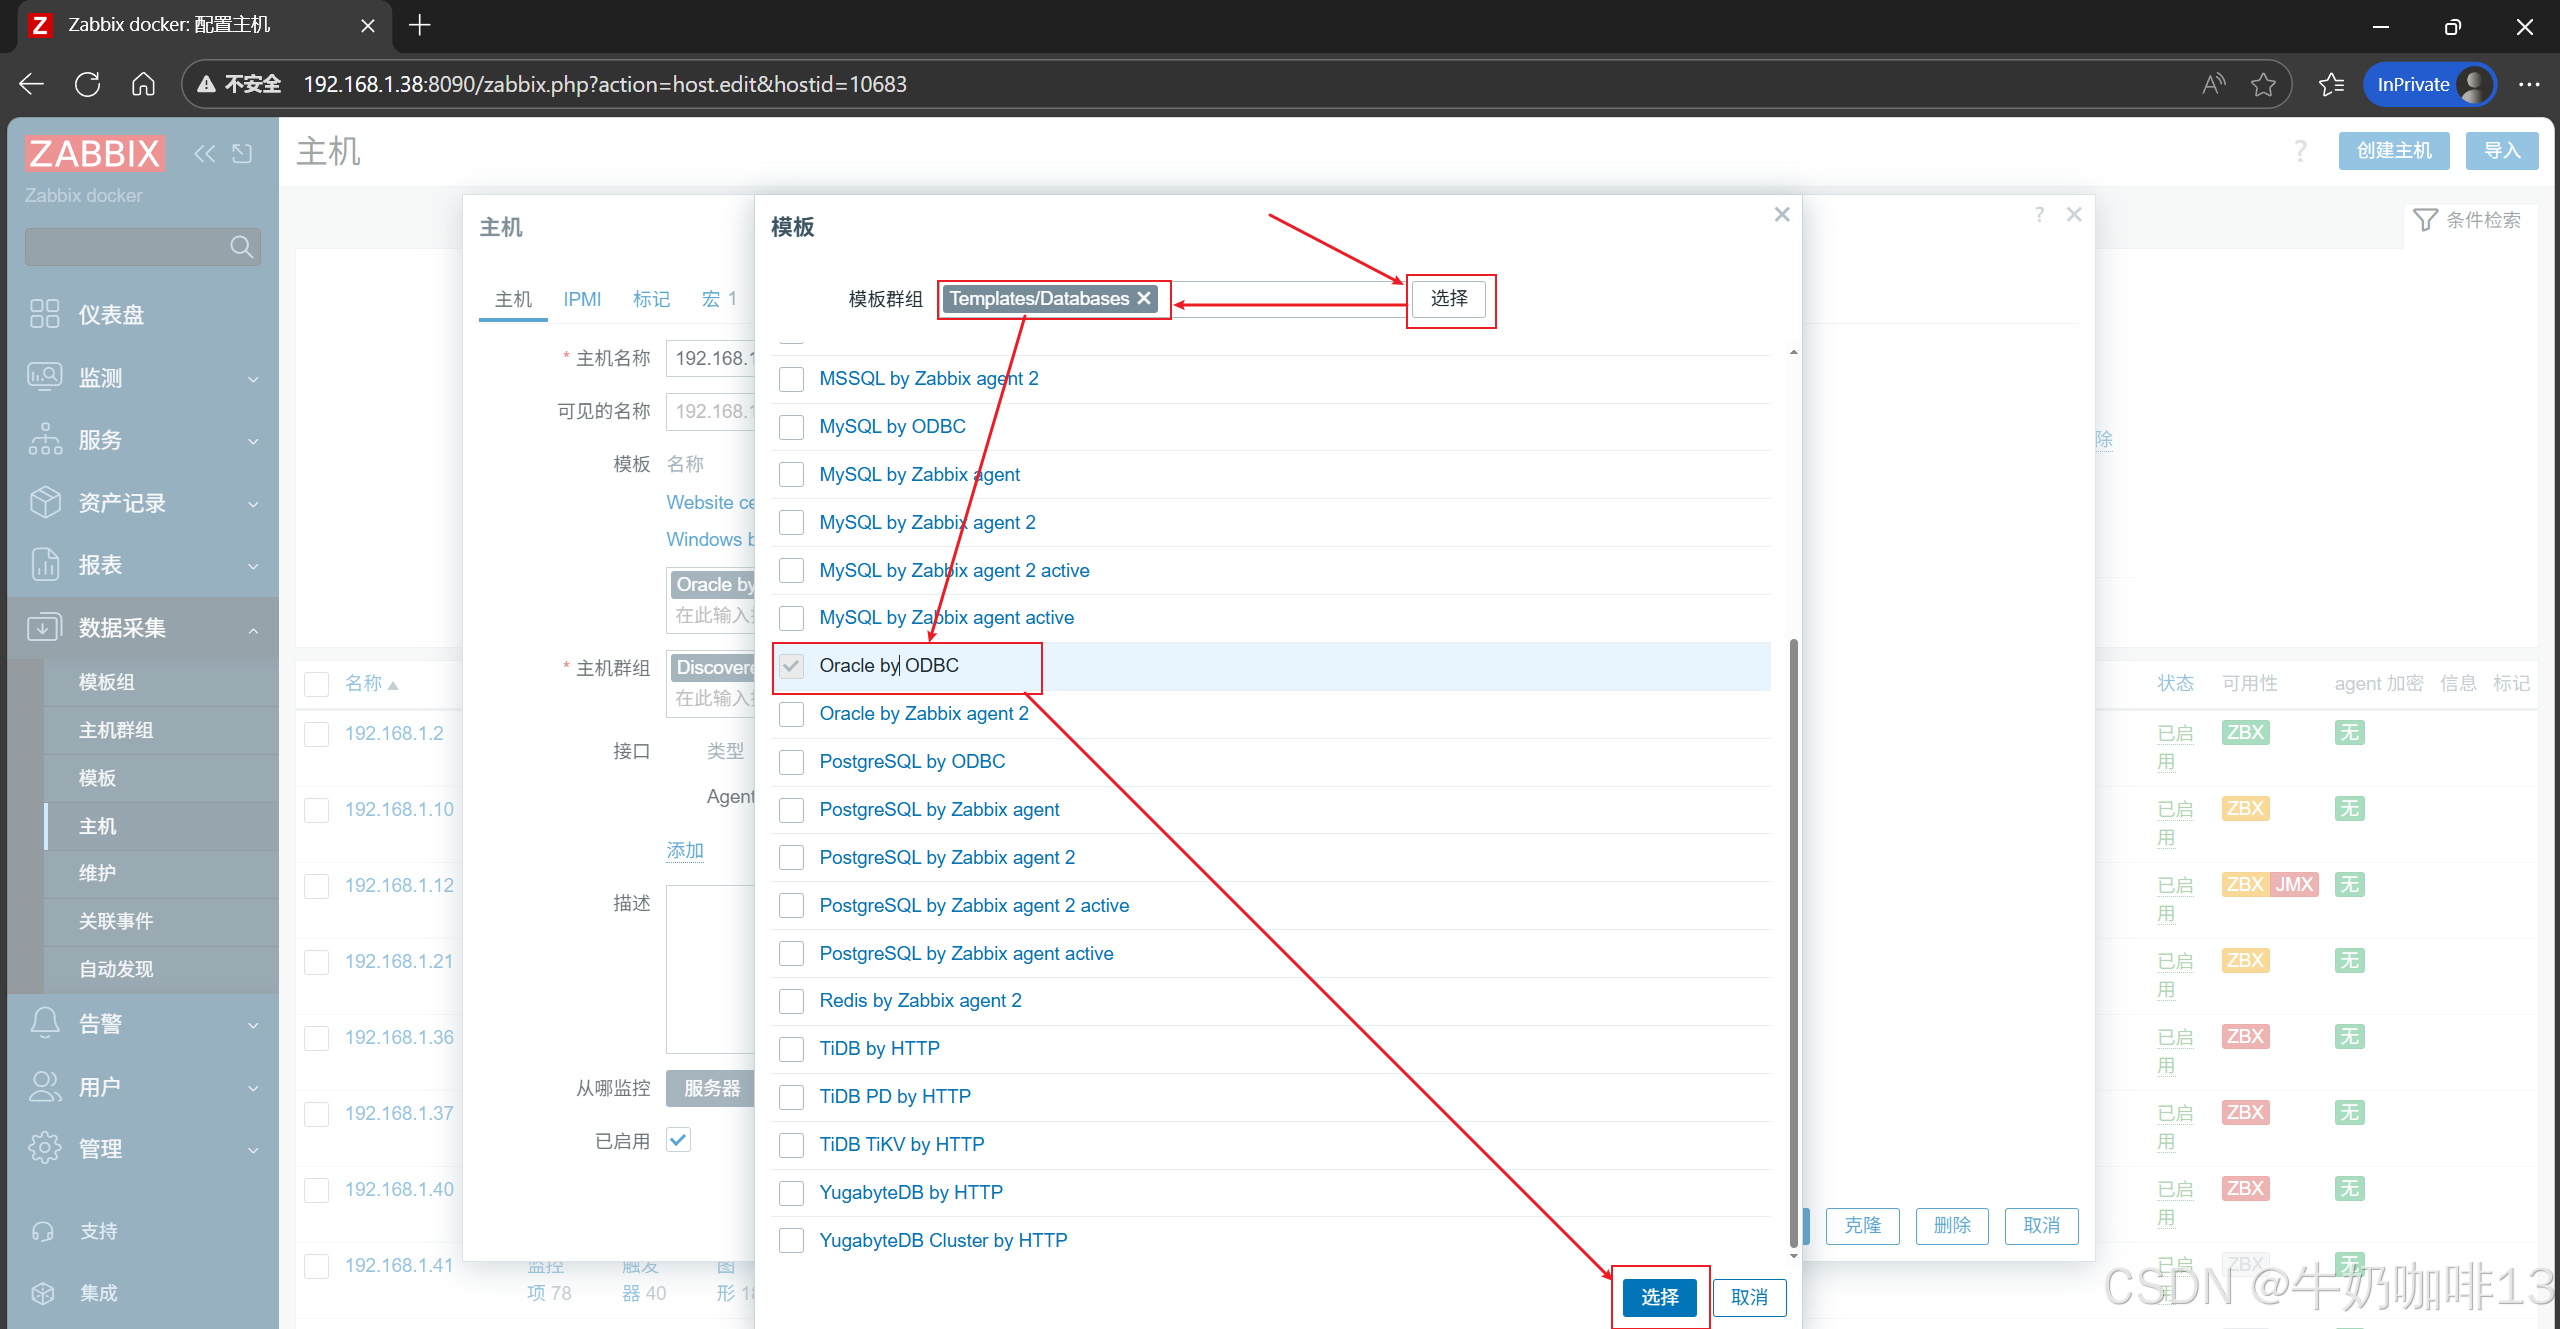Open the 条件检索 filter icon

pyautogui.click(x=2425, y=220)
